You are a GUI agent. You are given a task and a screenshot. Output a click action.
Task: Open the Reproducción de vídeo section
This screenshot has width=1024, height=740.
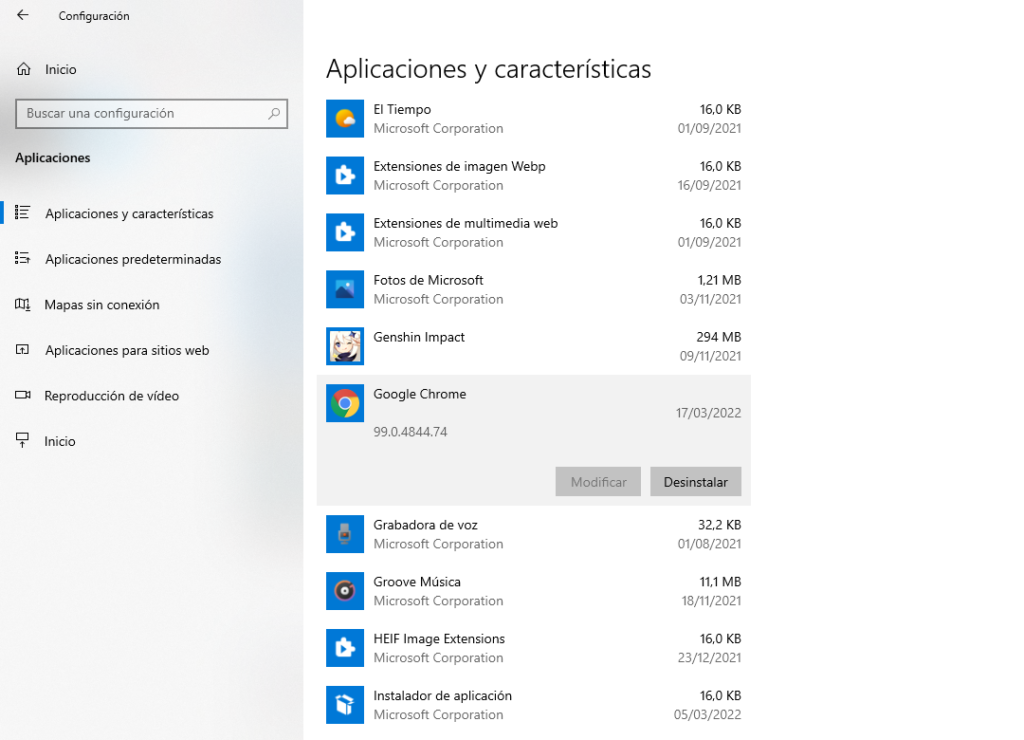112,396
